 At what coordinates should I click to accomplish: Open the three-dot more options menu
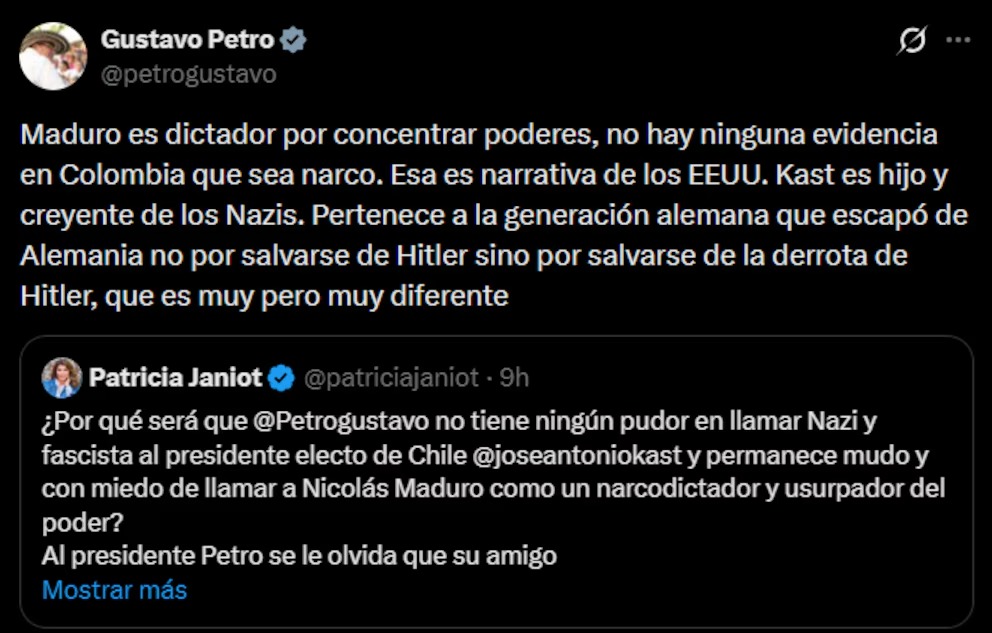[x=958, y=41]
